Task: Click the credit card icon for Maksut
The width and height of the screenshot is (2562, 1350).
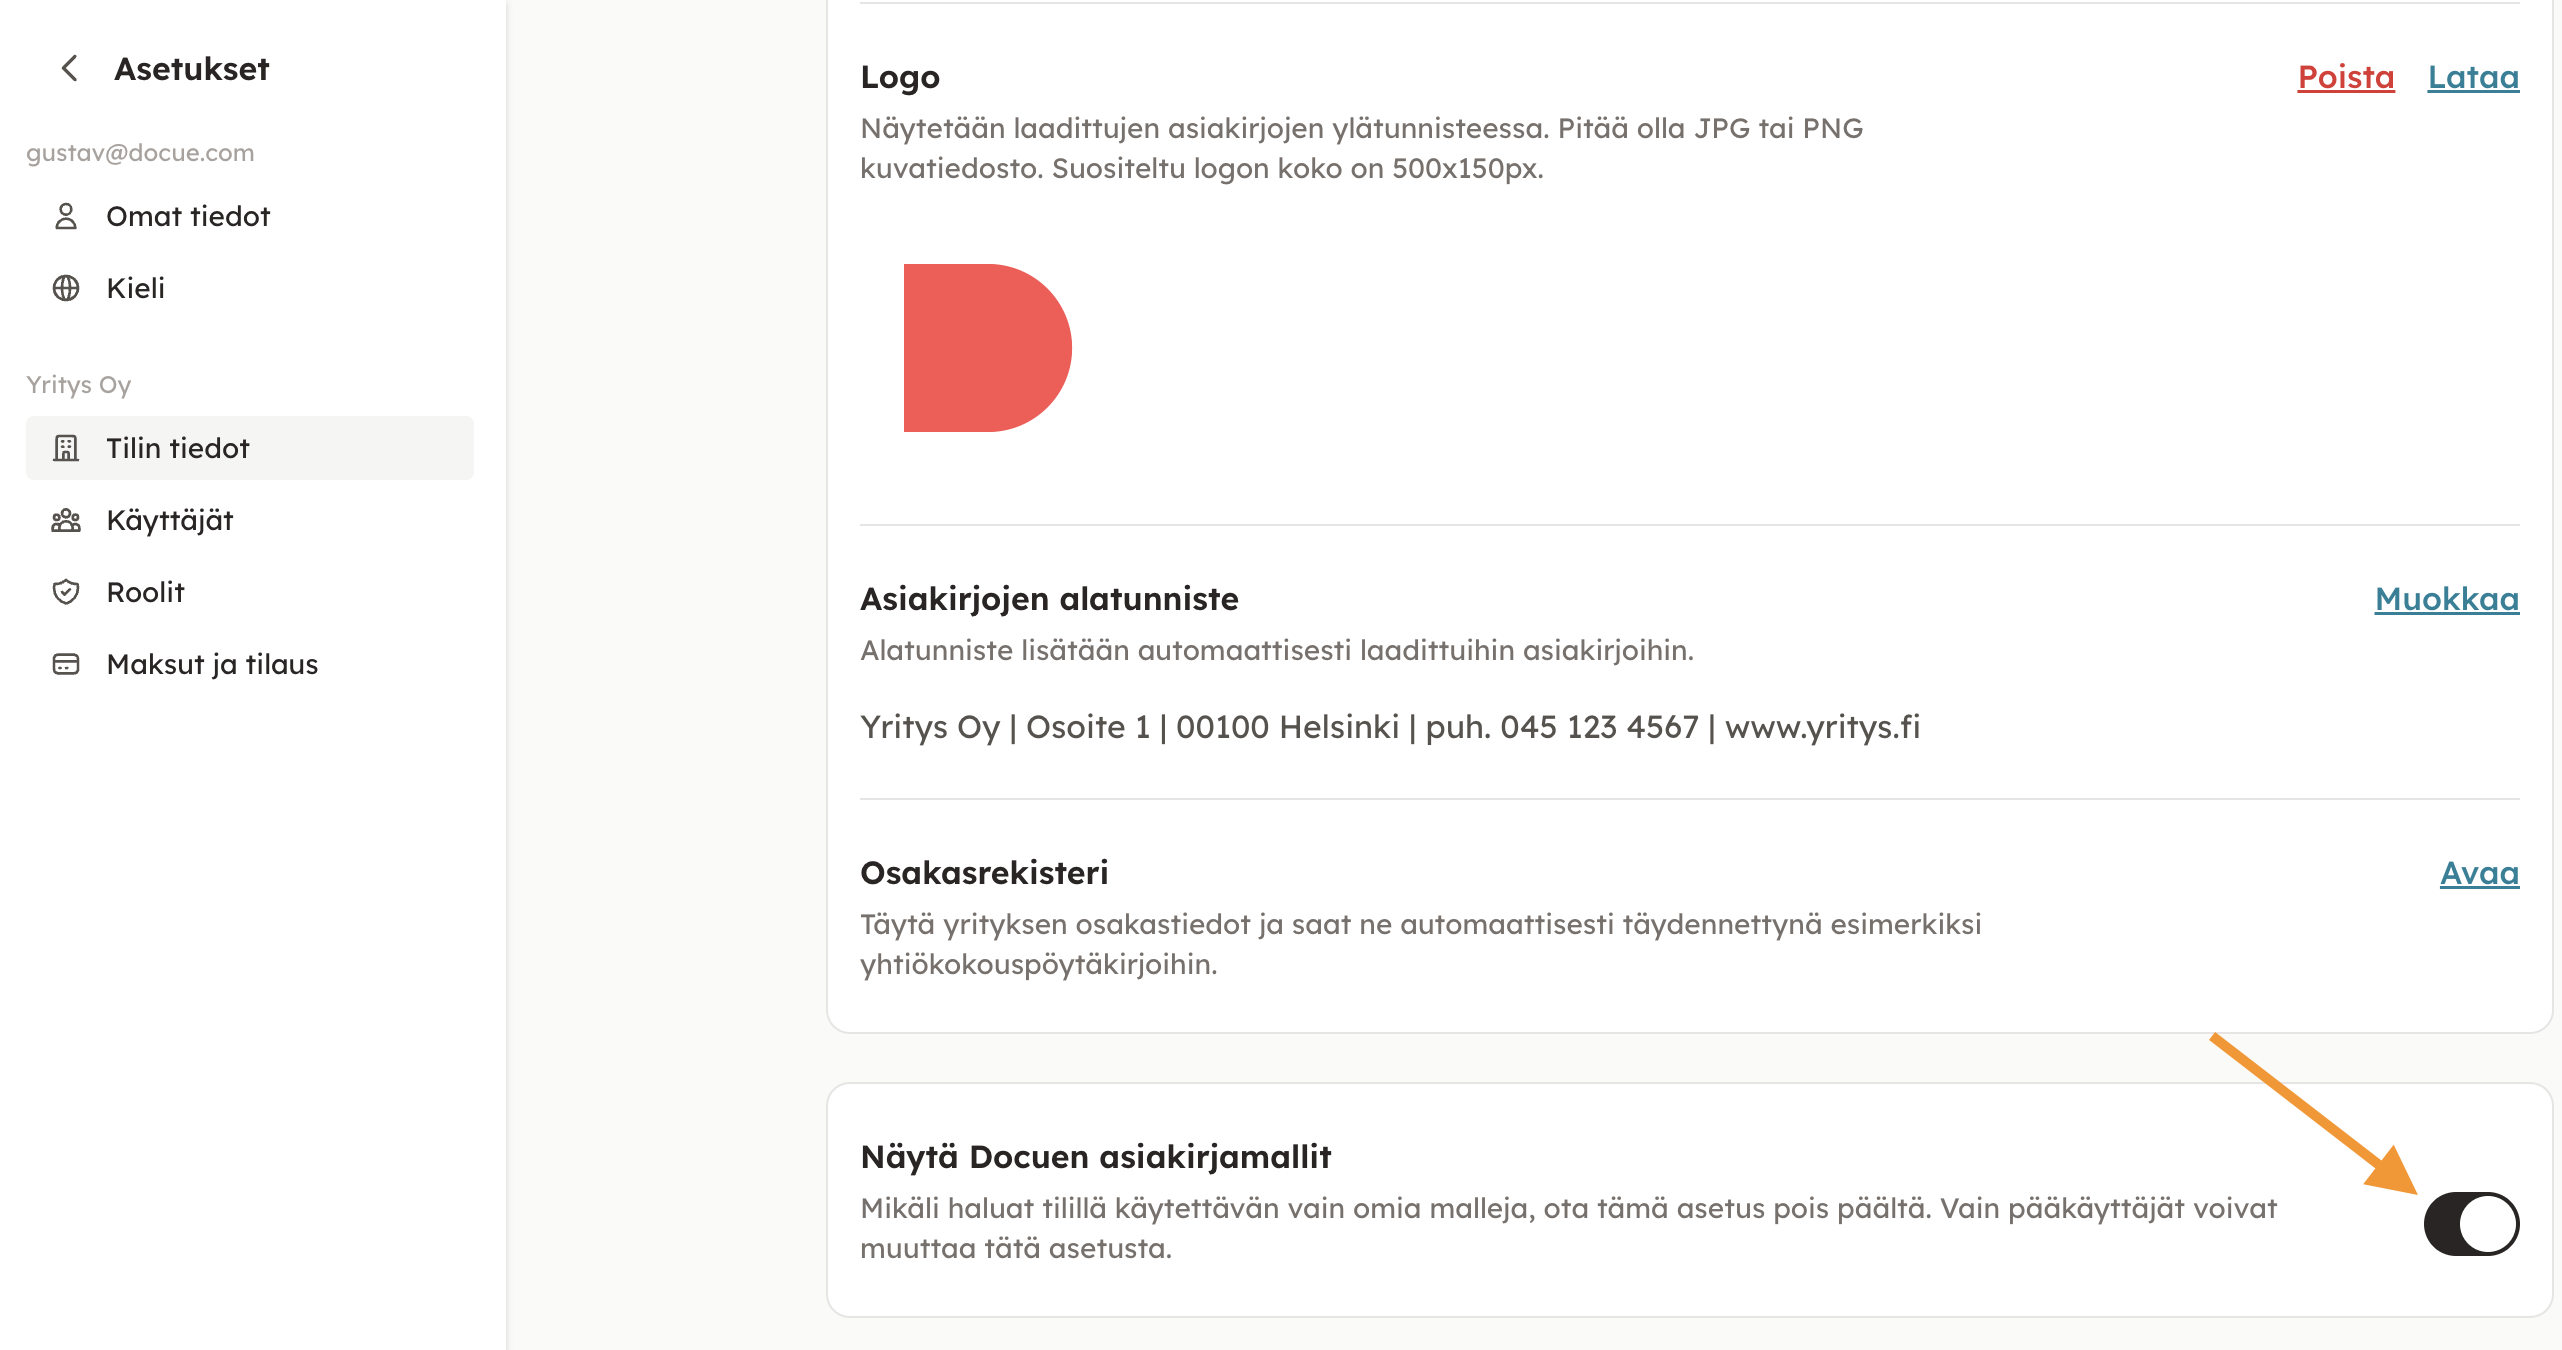Action: (66, 665)
